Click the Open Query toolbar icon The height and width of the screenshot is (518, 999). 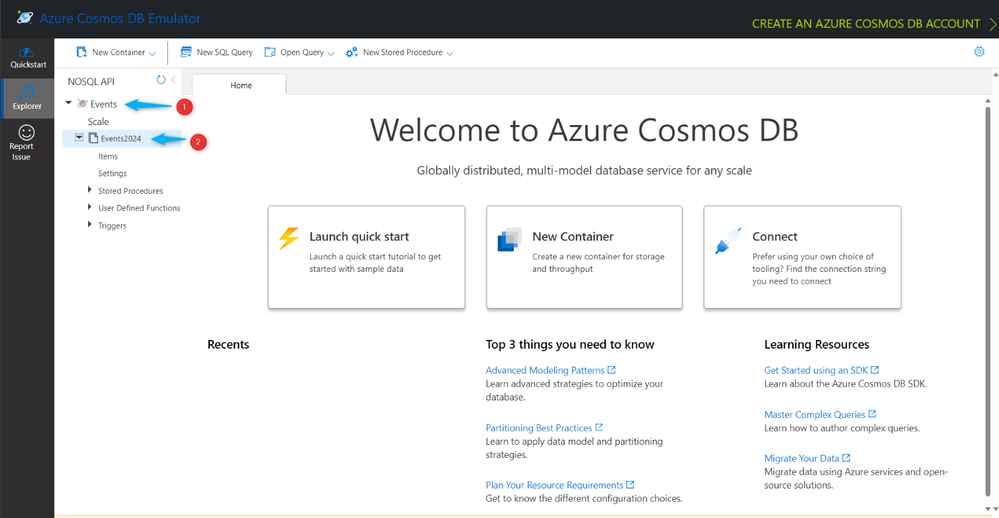coord(270,52)
